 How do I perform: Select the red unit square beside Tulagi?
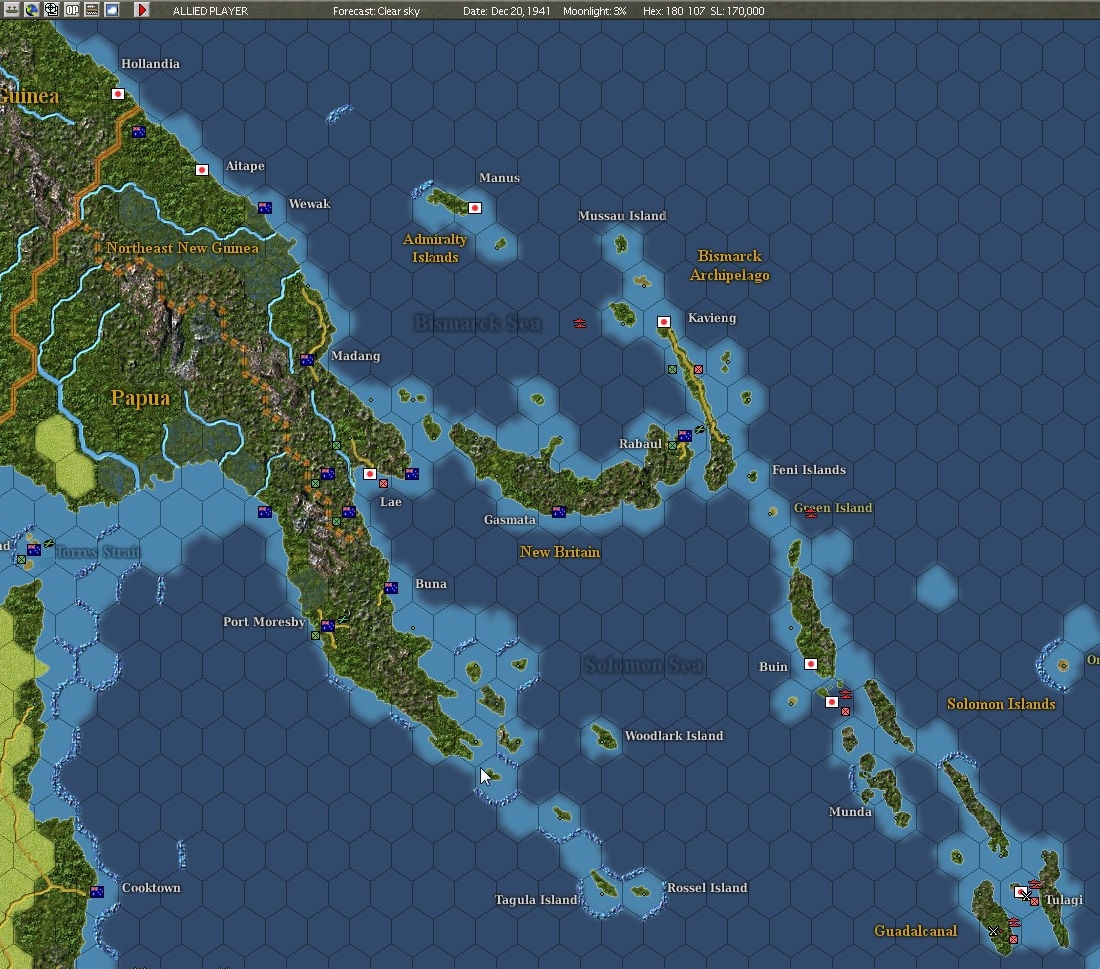point(1034,901)
